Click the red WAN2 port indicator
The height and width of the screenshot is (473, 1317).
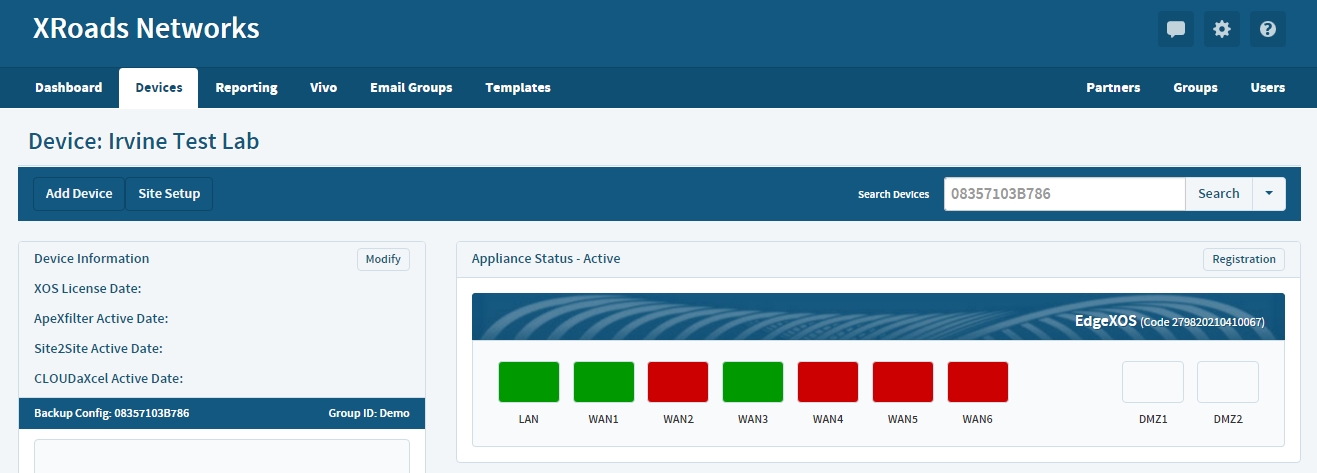[x=678, y=382]
